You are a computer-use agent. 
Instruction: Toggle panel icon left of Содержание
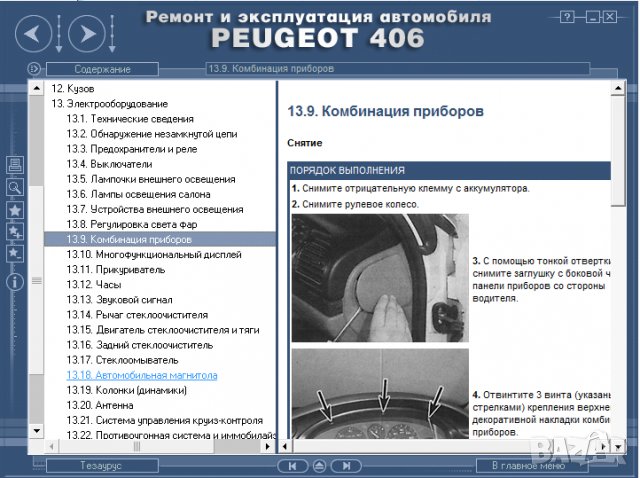34,69
